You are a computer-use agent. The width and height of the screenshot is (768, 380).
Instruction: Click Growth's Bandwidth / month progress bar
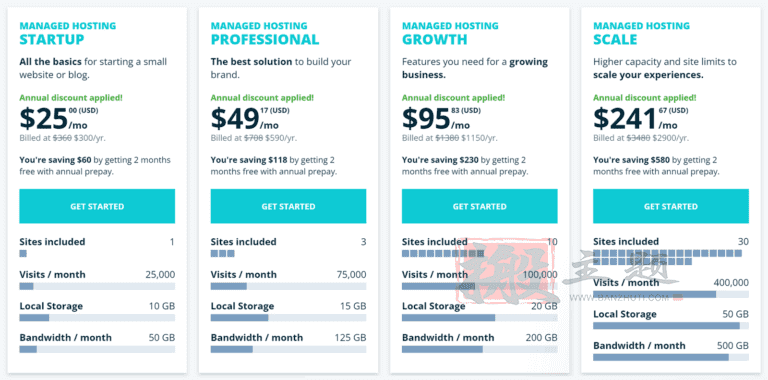tap(480, 349)
